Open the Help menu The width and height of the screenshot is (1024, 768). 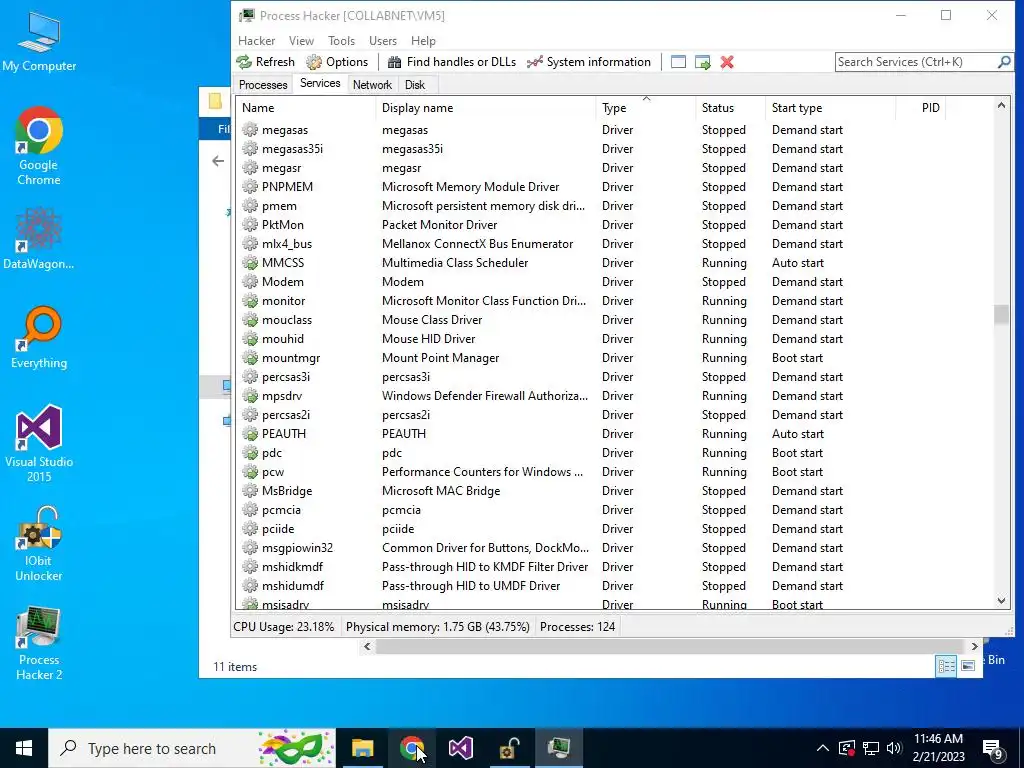423,40
